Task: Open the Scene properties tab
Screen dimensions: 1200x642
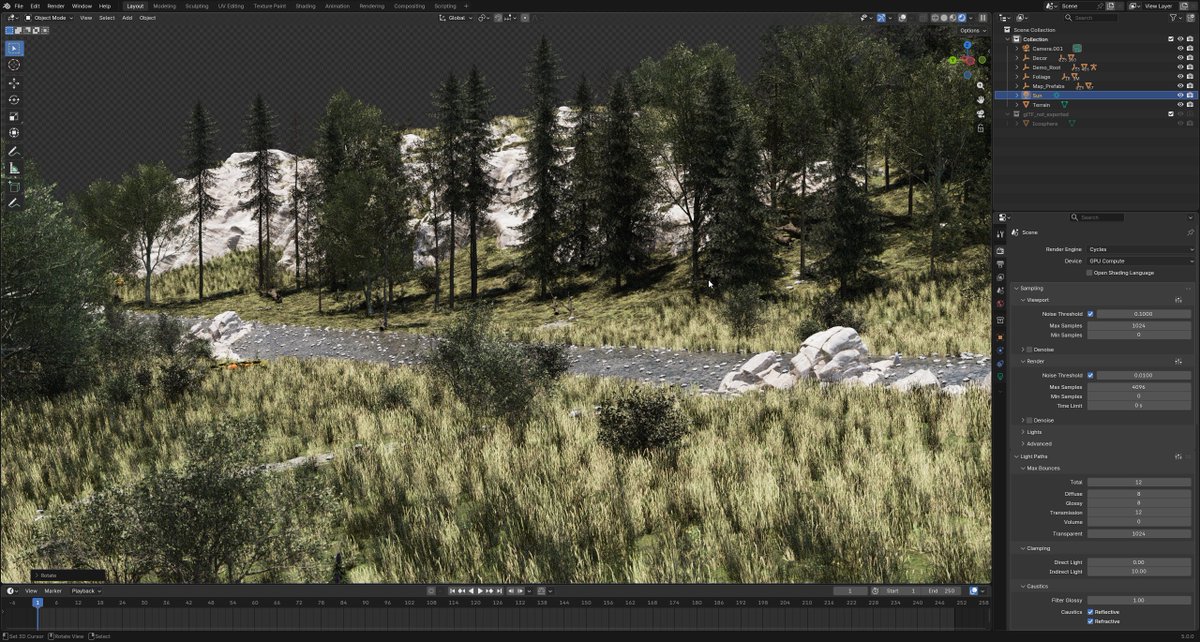Action: pos(1000,290)
